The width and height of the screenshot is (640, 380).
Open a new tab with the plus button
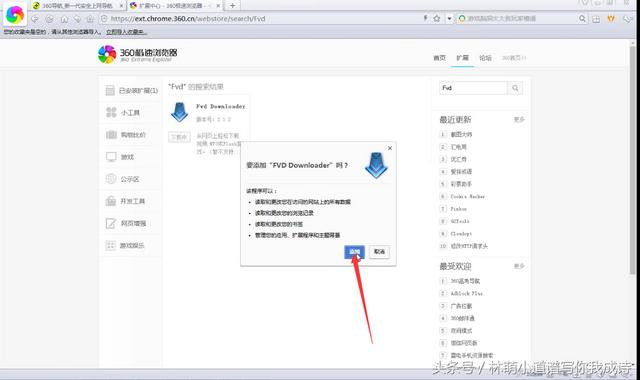pos(232,6)
